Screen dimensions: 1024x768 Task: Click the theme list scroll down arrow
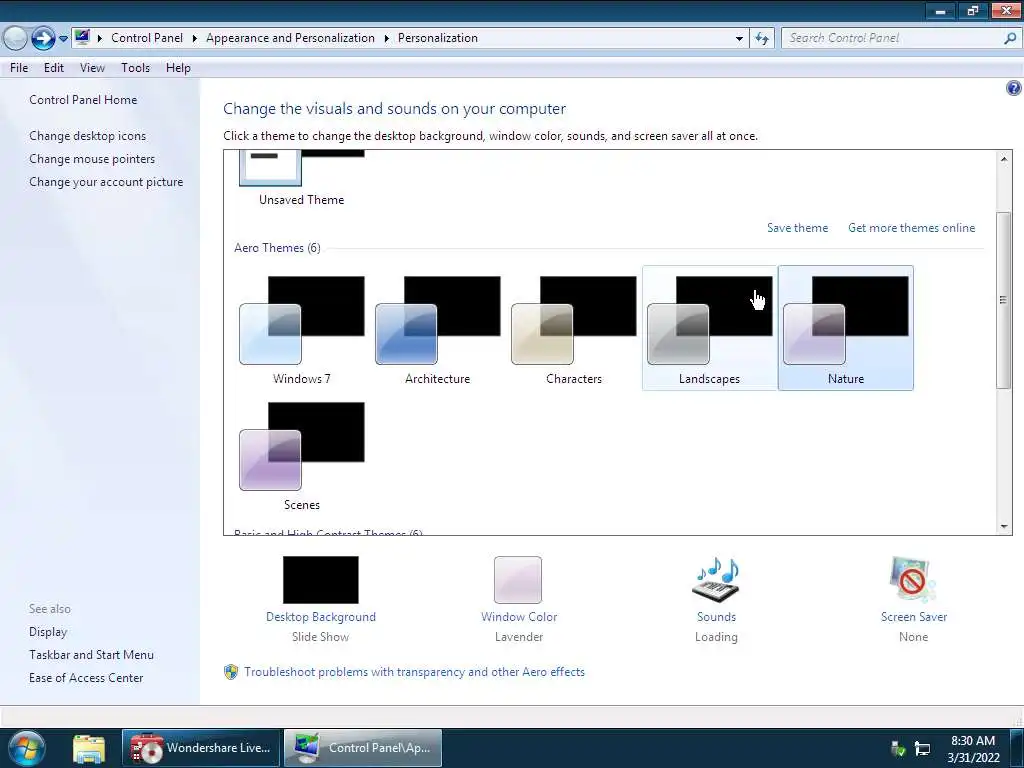click(x=1004, y=526)
